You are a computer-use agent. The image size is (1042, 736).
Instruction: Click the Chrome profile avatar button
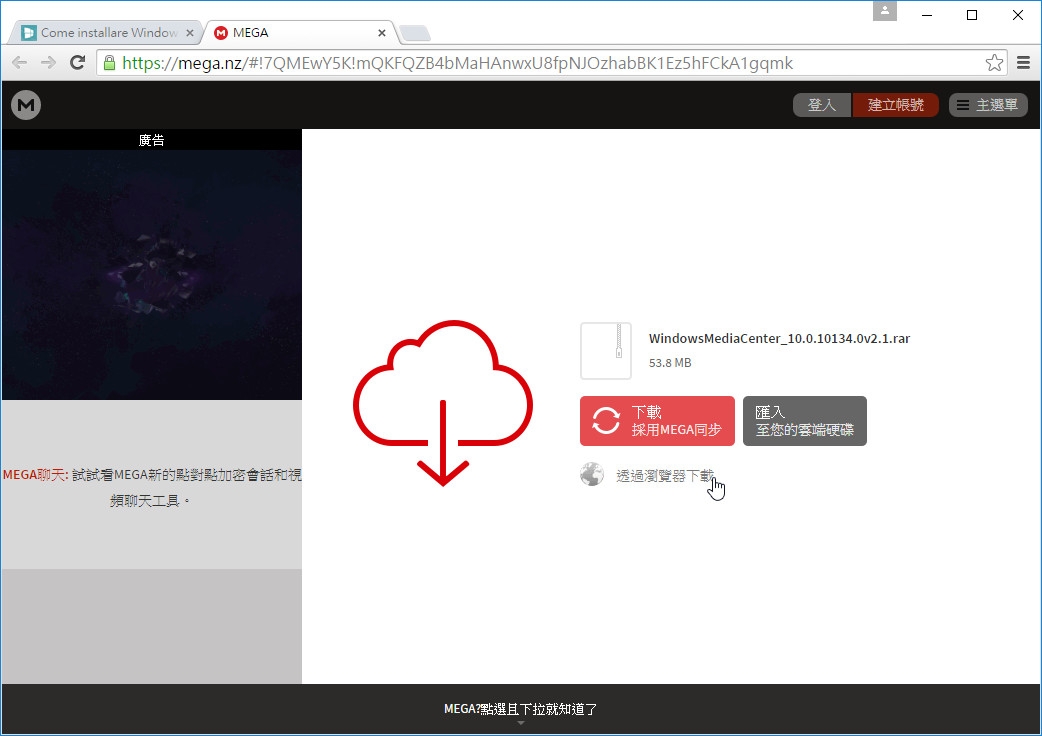885,11
